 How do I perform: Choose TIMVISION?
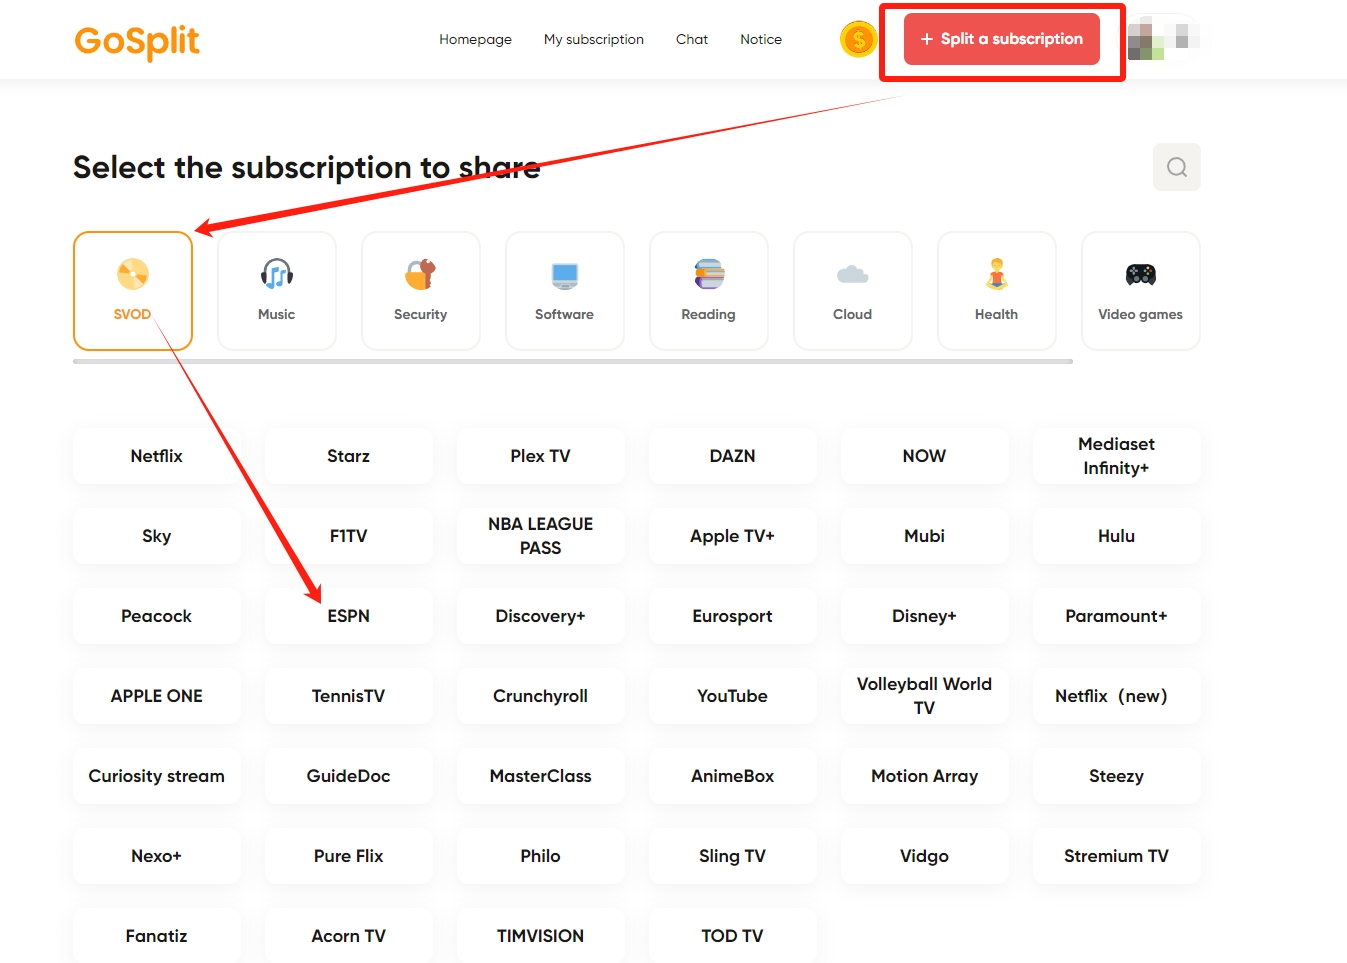[541, 936]
